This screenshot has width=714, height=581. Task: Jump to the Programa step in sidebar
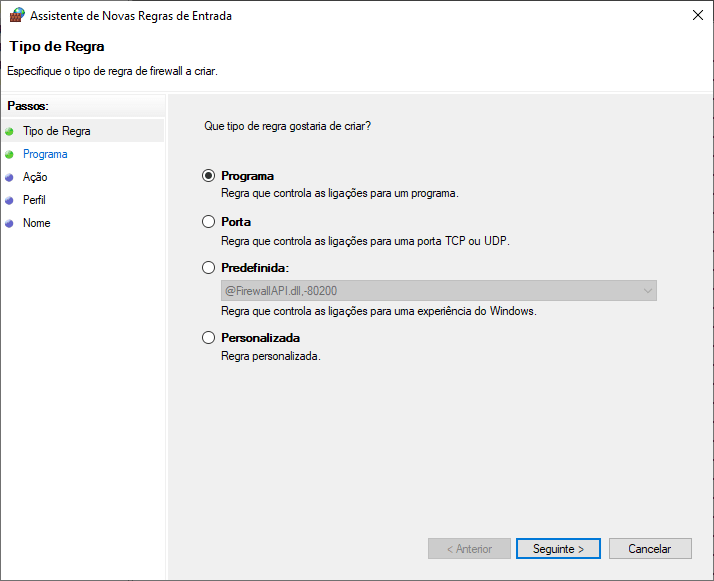point(45,154)
